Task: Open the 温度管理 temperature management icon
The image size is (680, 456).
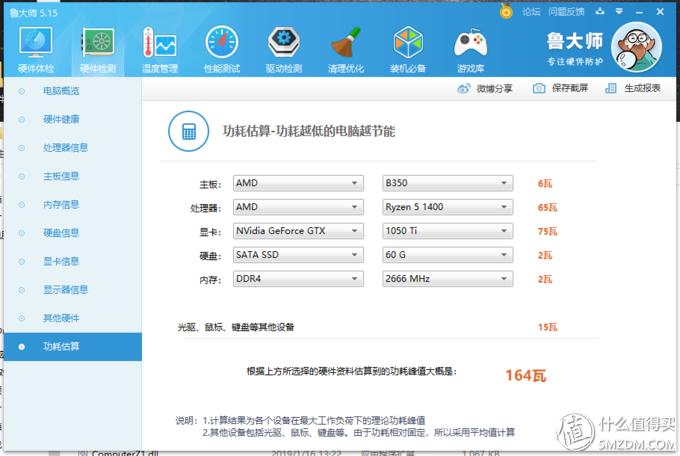Action: 160,43
